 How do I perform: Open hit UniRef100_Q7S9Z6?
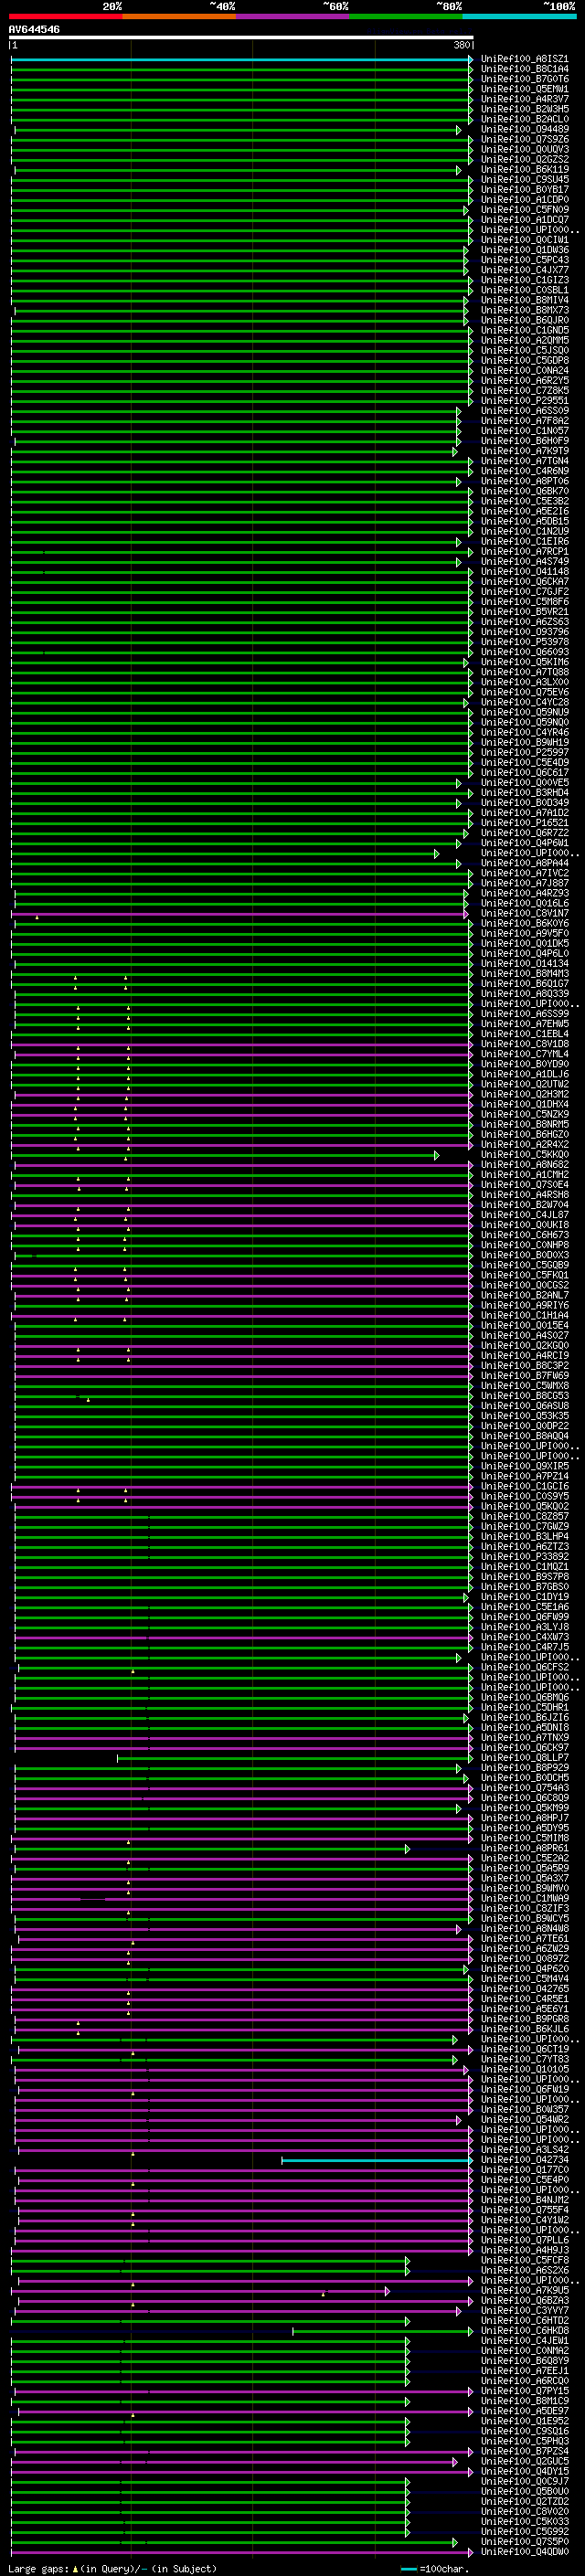click(524, 139)
